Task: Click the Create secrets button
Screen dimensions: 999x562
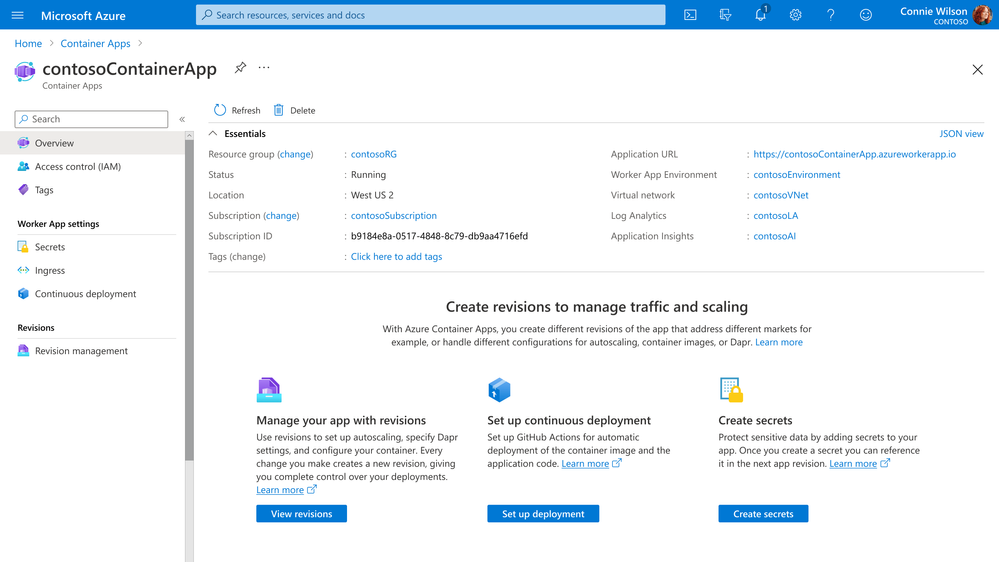Action: [x=763, y=514]
